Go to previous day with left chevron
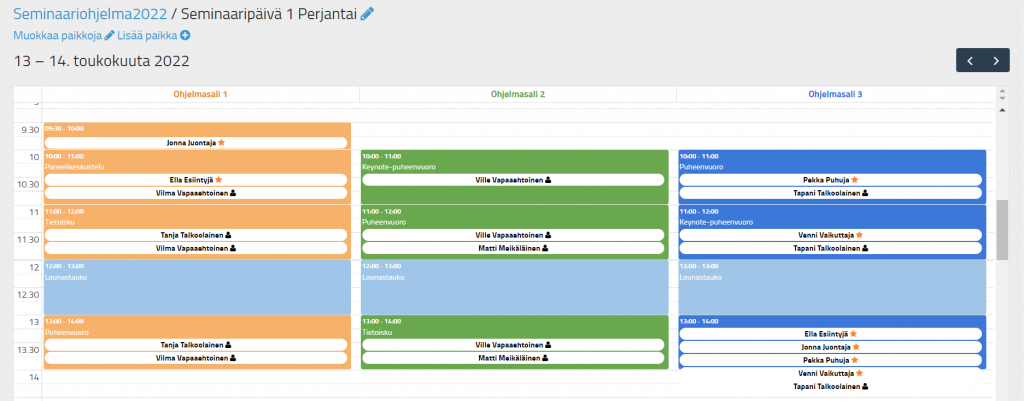 [969, 61]
